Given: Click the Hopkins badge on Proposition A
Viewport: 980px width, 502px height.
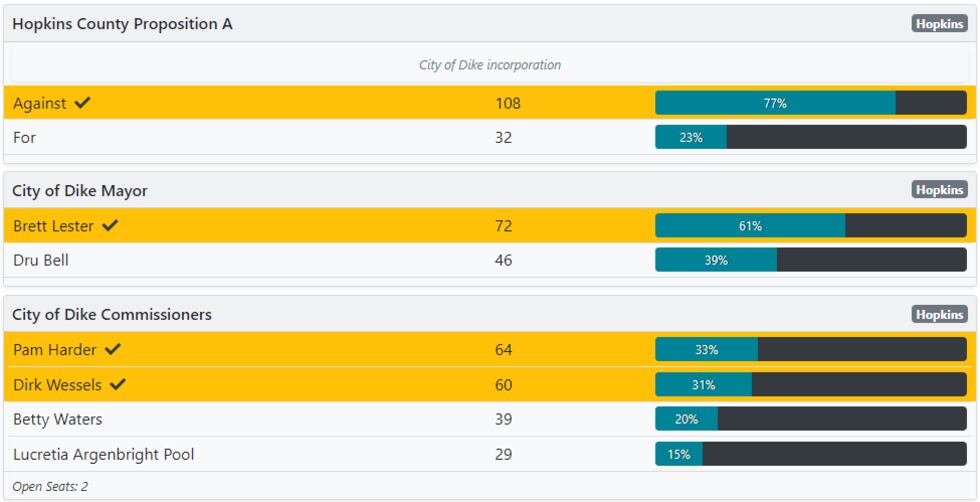Looking at the screenshot, I should (x=939, y=24).
